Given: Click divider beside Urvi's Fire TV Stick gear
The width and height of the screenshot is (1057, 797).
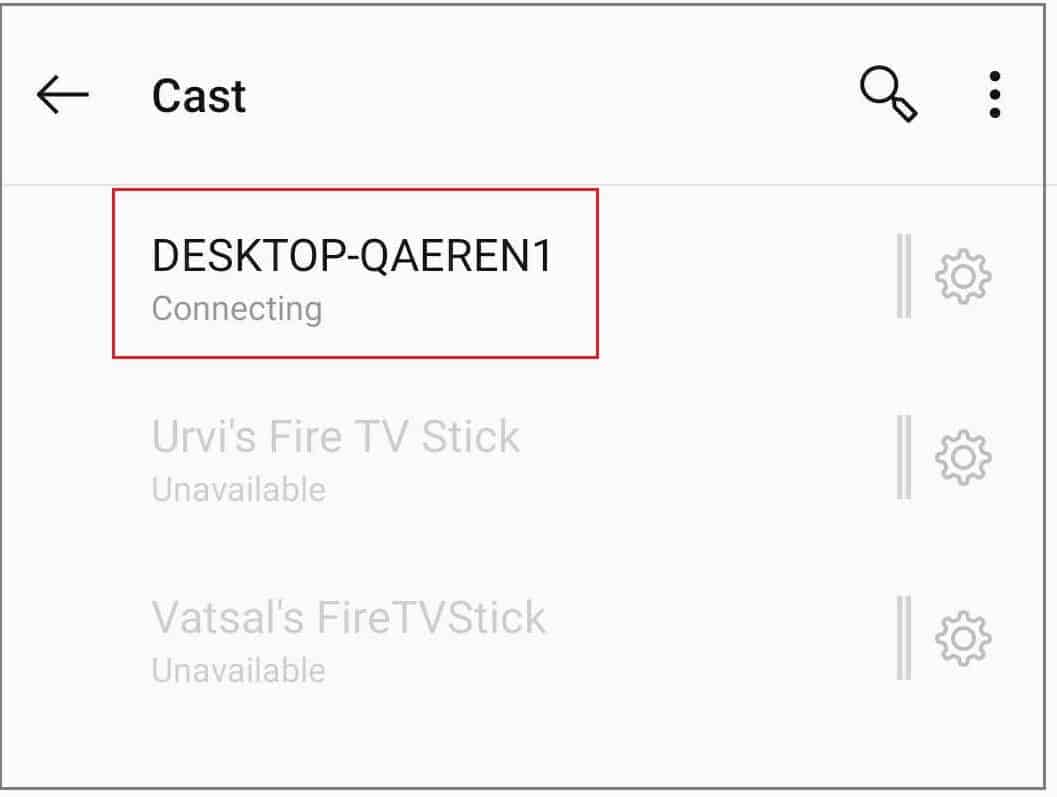Looking at the screenshot, I should click(904, 457).
